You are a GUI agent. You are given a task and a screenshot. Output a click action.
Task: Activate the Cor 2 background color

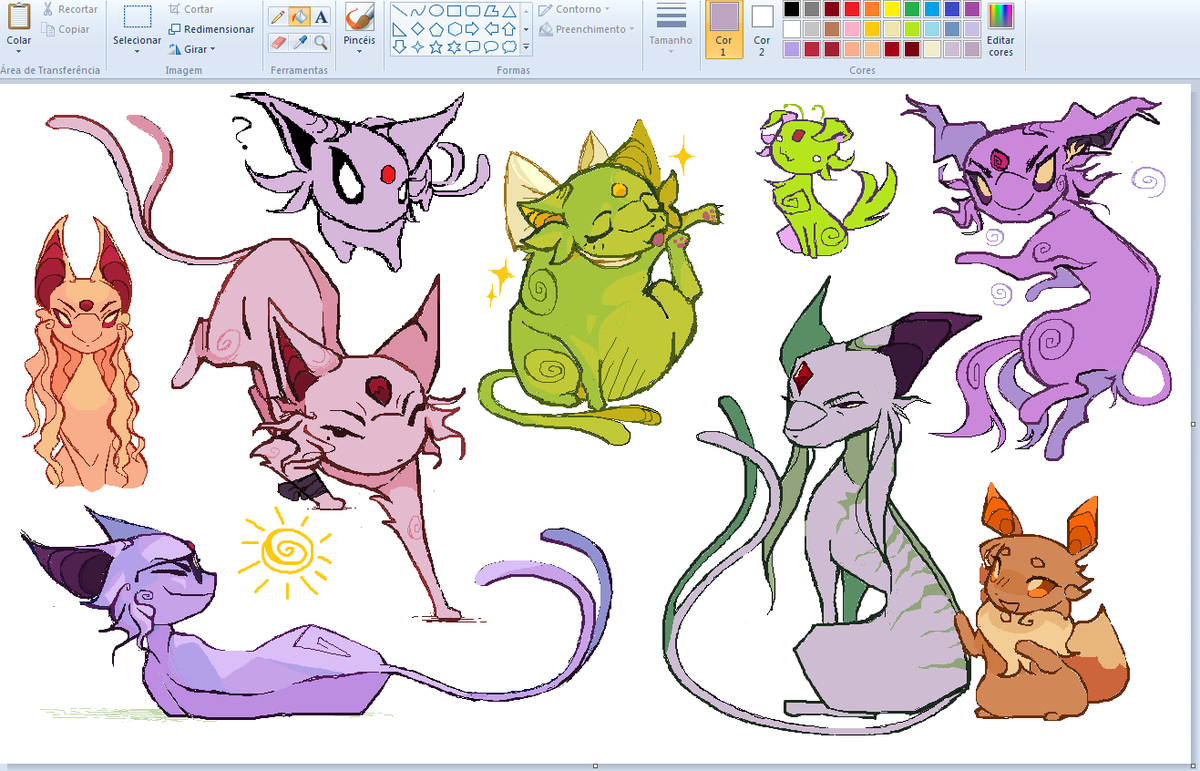coord(762,30)
